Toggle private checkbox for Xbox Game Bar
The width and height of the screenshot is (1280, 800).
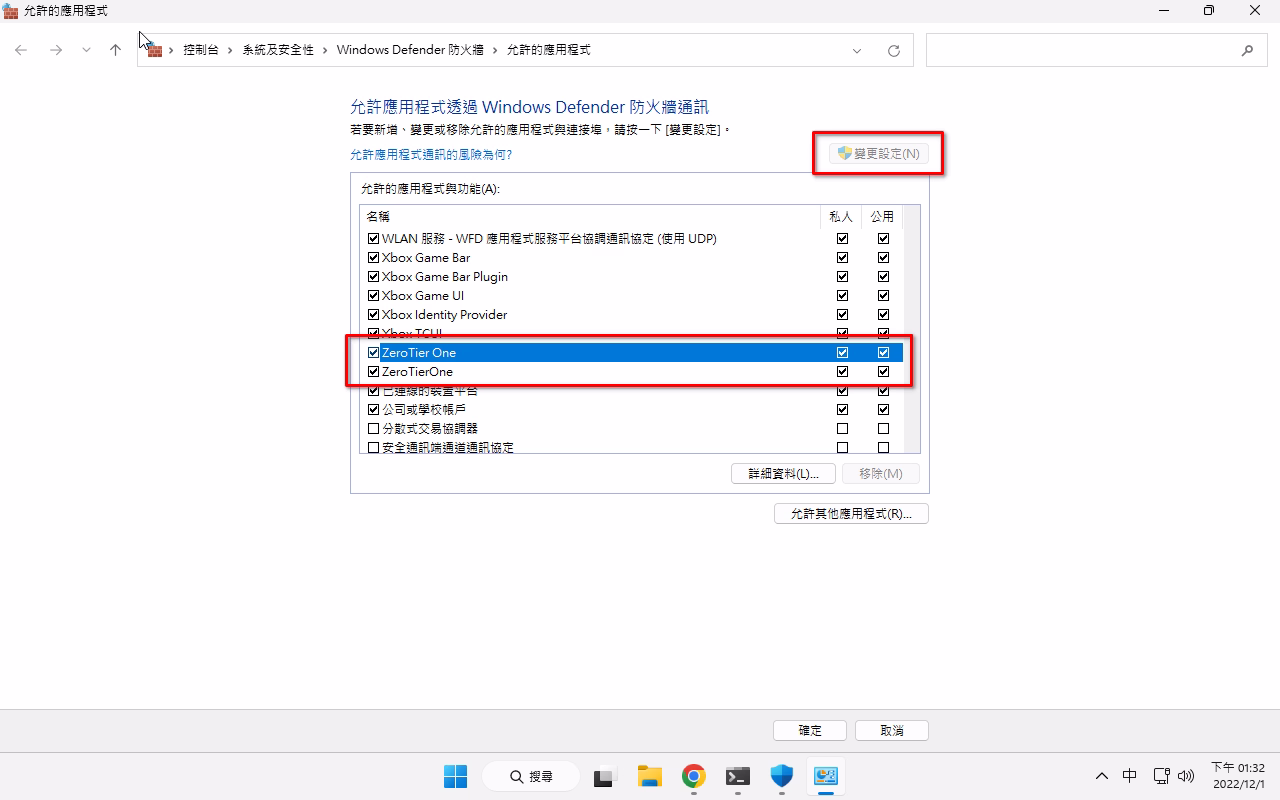point(842,258)
